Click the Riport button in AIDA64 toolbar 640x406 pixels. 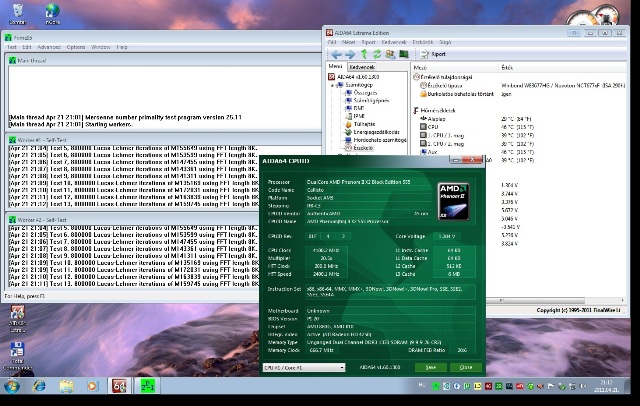tap(433, 54)
